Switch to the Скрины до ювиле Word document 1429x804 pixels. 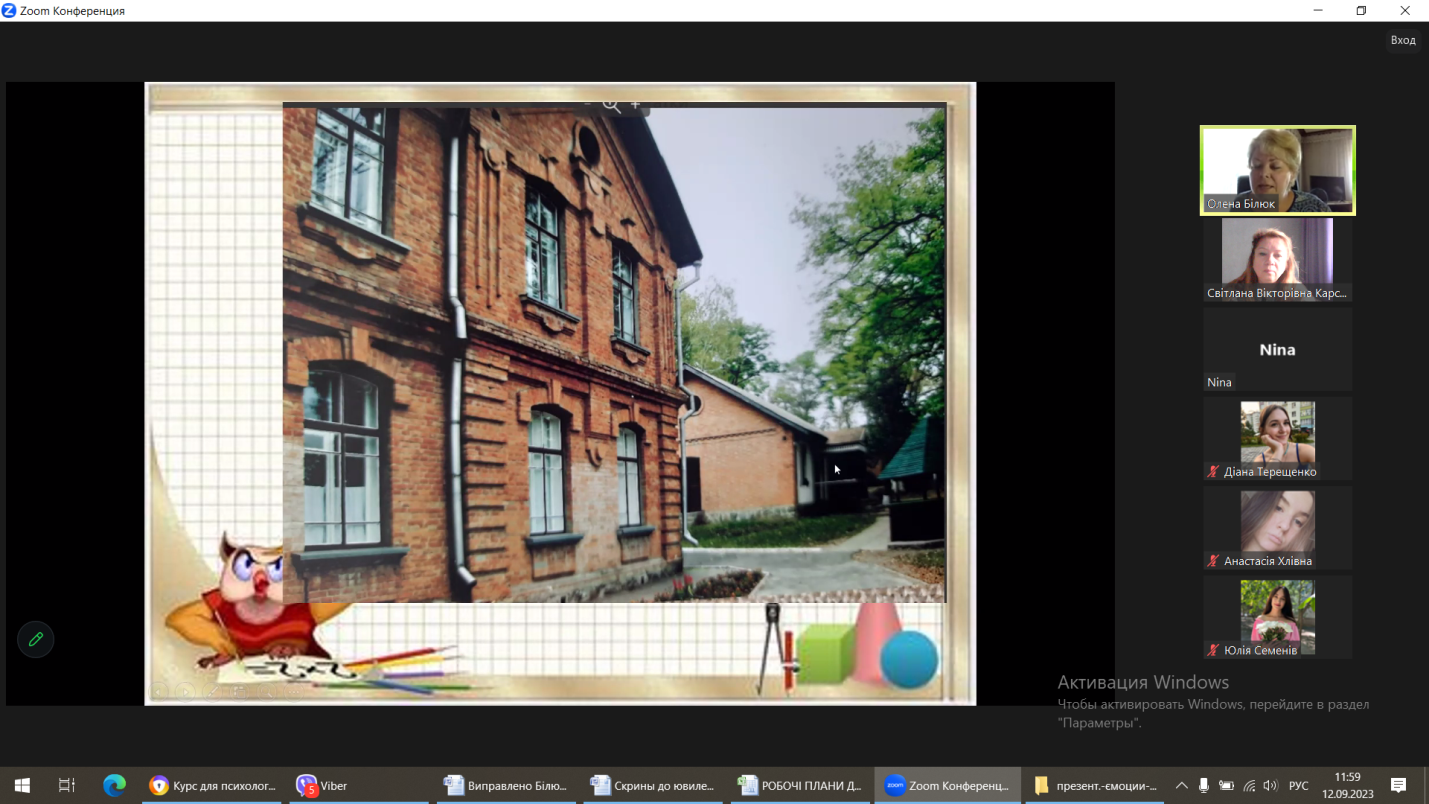pos(653,786)
